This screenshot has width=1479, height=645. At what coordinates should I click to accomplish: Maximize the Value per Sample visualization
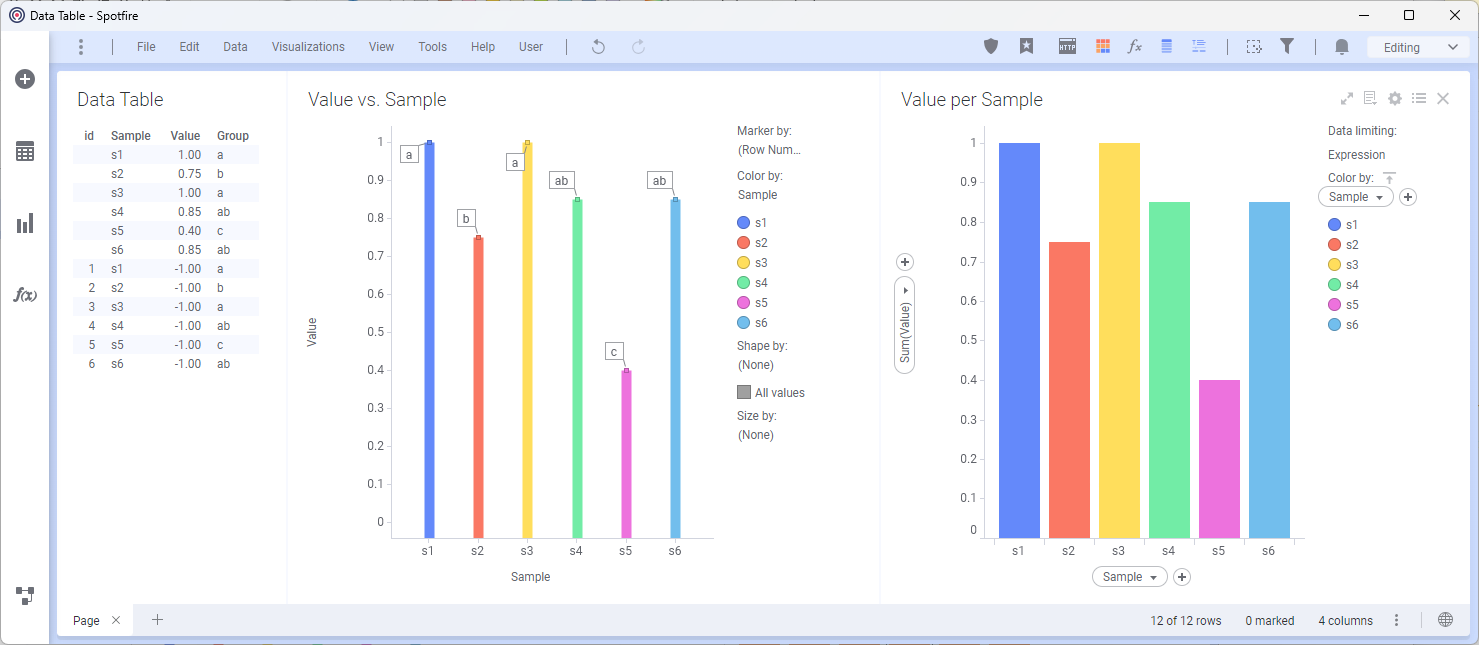pyautogui.click(x=1347, y=99)
